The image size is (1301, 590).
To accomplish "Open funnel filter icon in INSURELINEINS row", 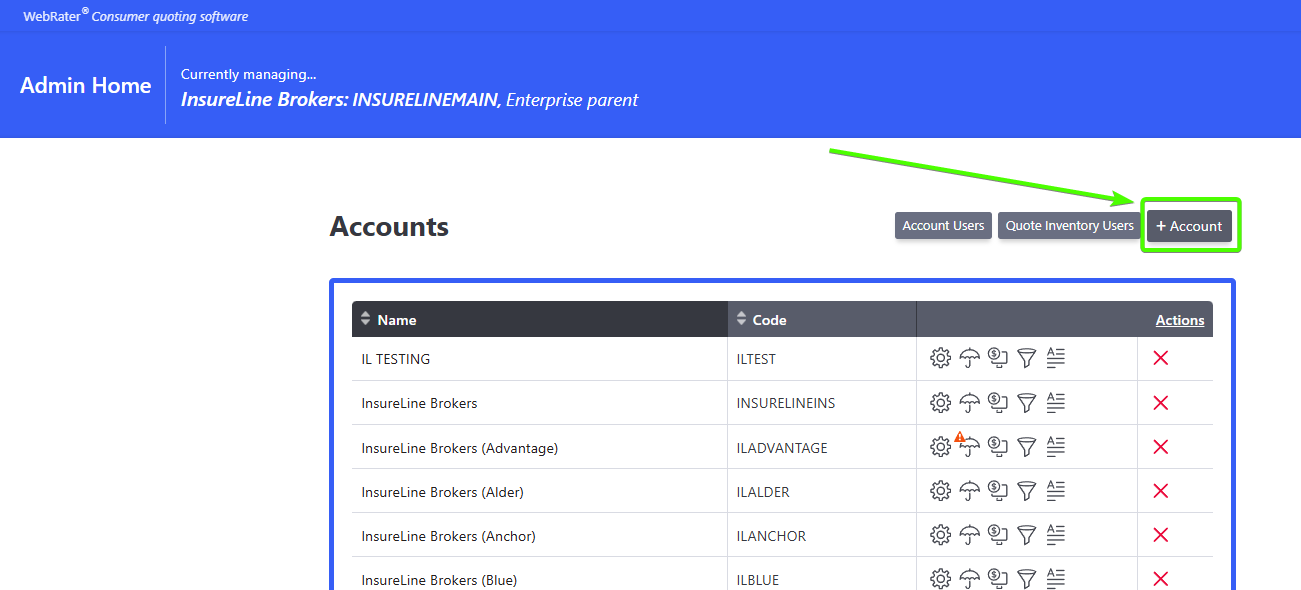I will 1026,402.
